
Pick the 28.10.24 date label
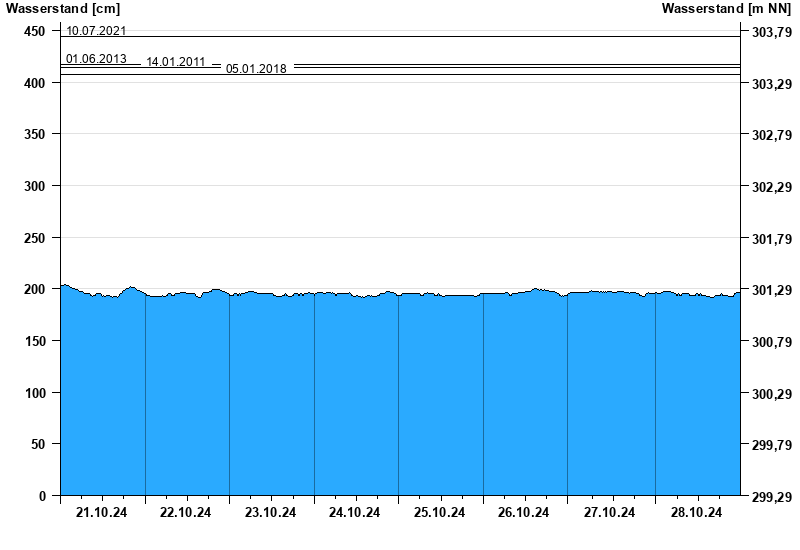pos(697,513)
